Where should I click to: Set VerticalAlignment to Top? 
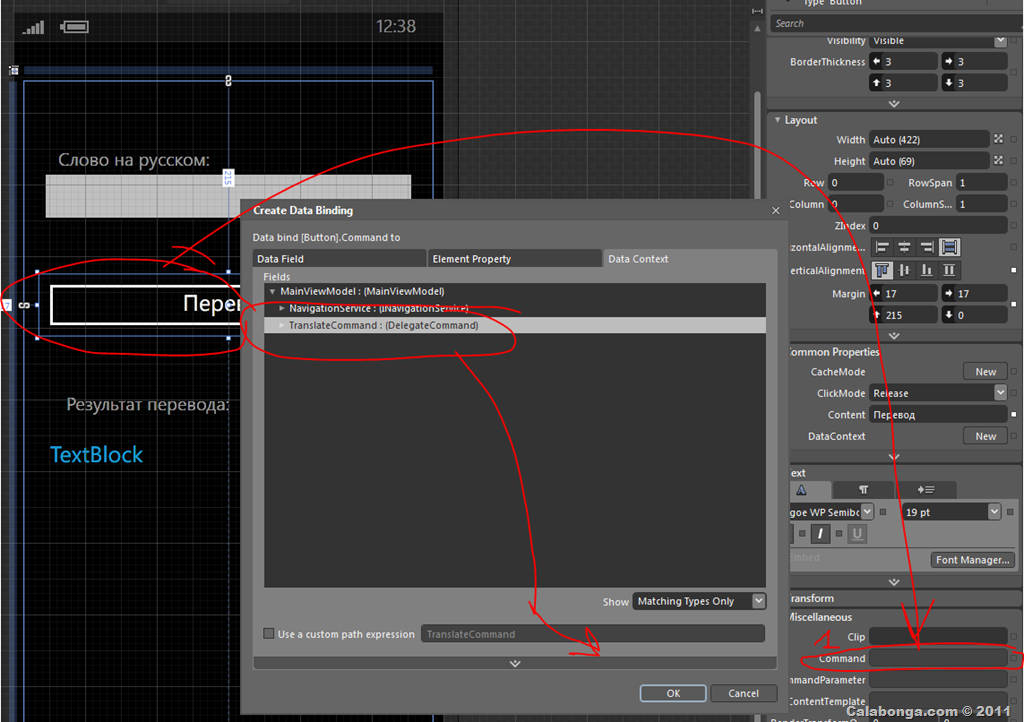(x=882, y=270)
